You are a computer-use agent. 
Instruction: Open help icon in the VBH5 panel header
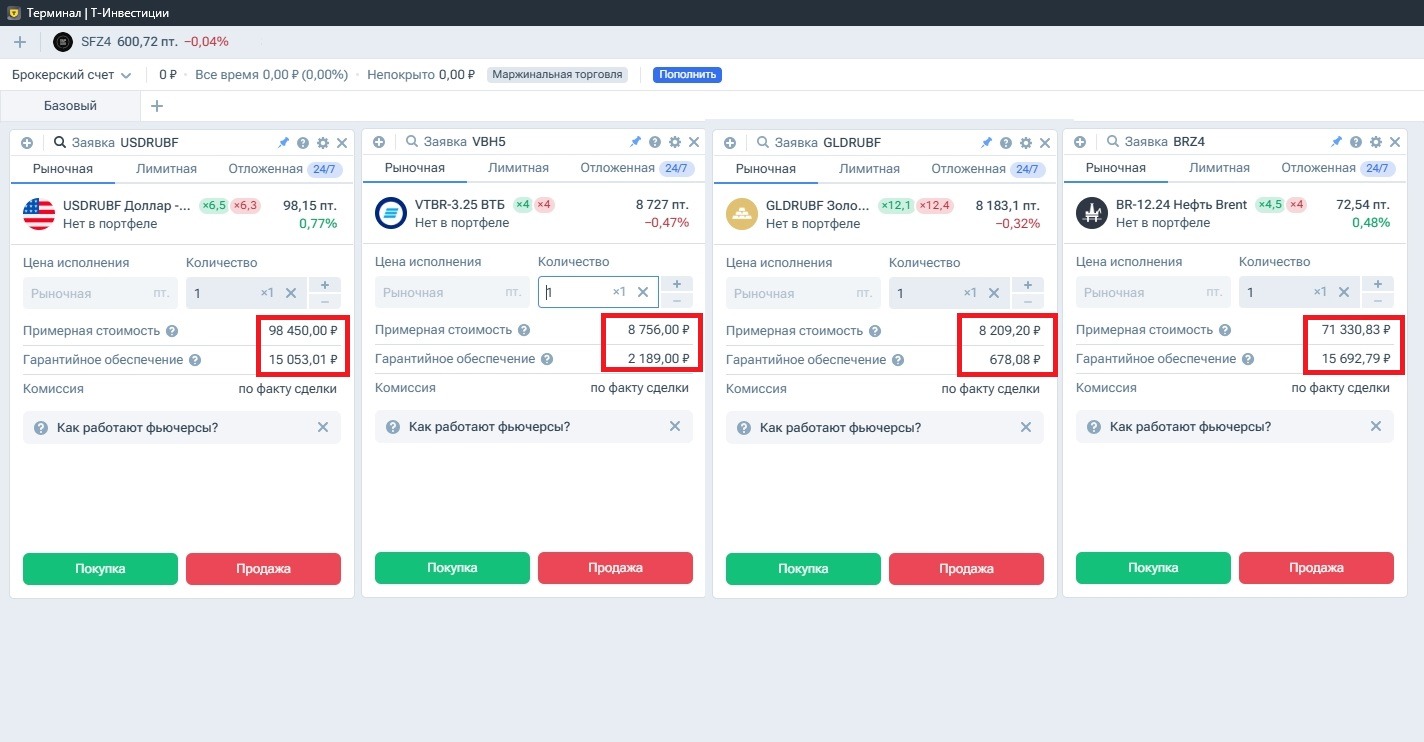click(x=655, y=142)
